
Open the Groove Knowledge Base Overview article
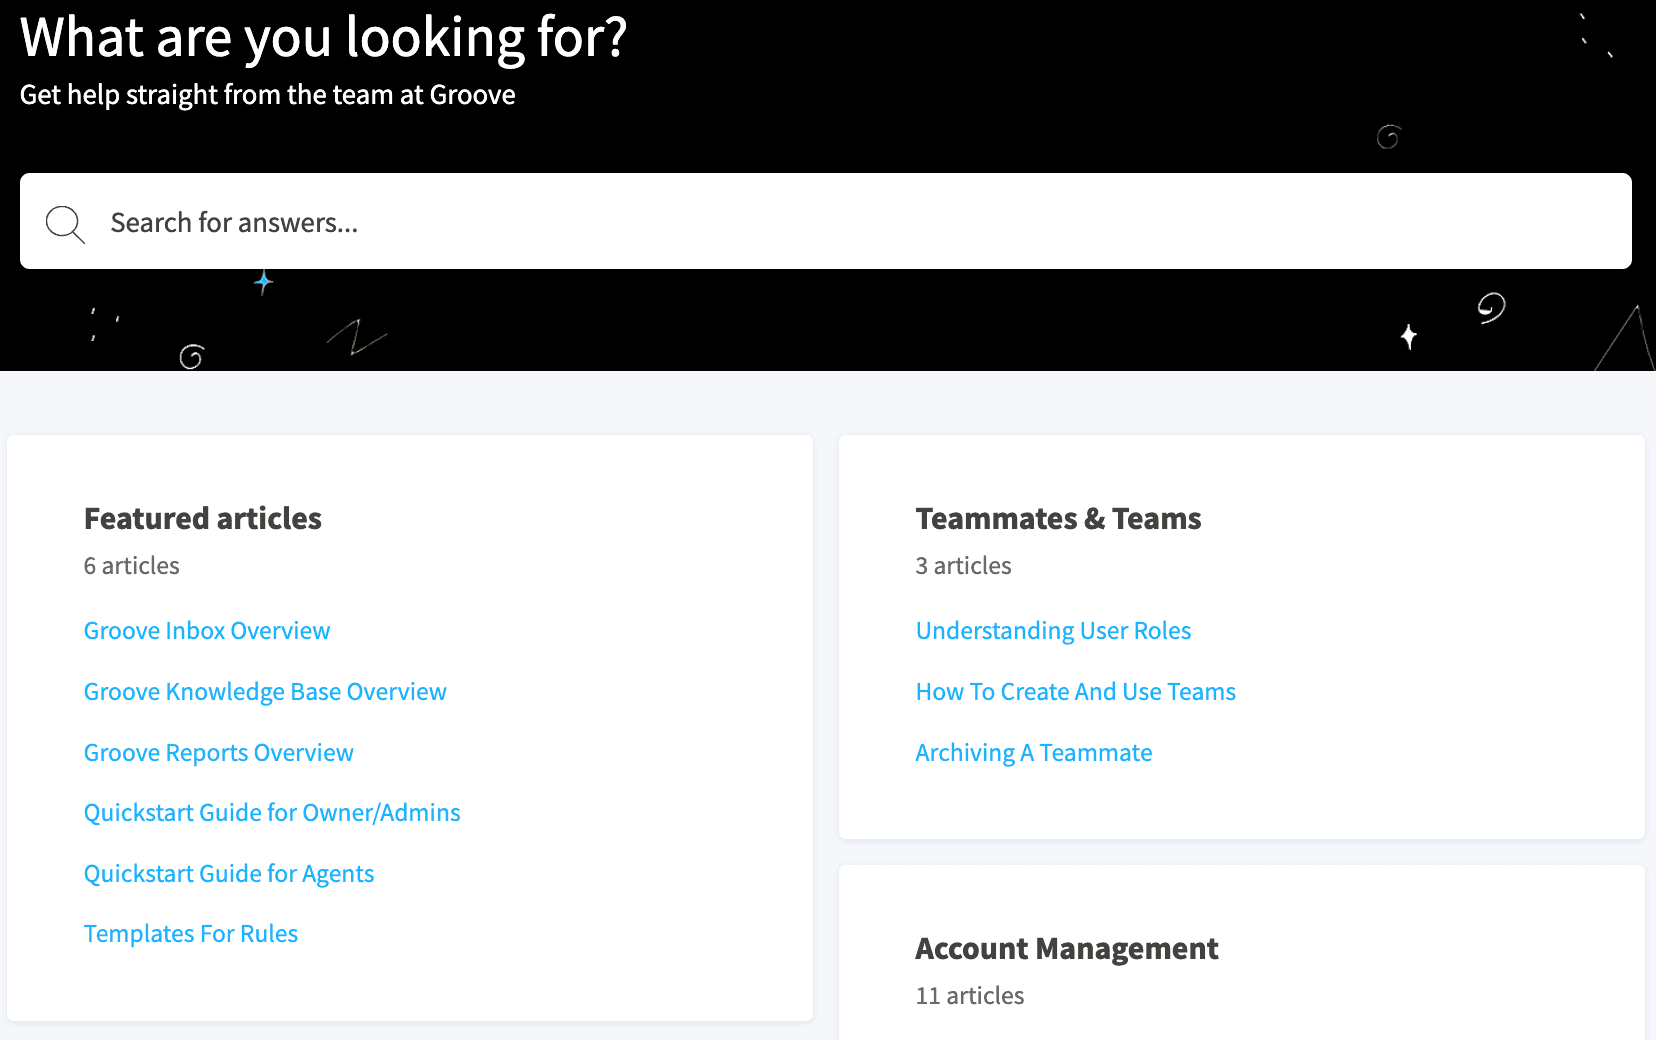click(x=265, y=691)
